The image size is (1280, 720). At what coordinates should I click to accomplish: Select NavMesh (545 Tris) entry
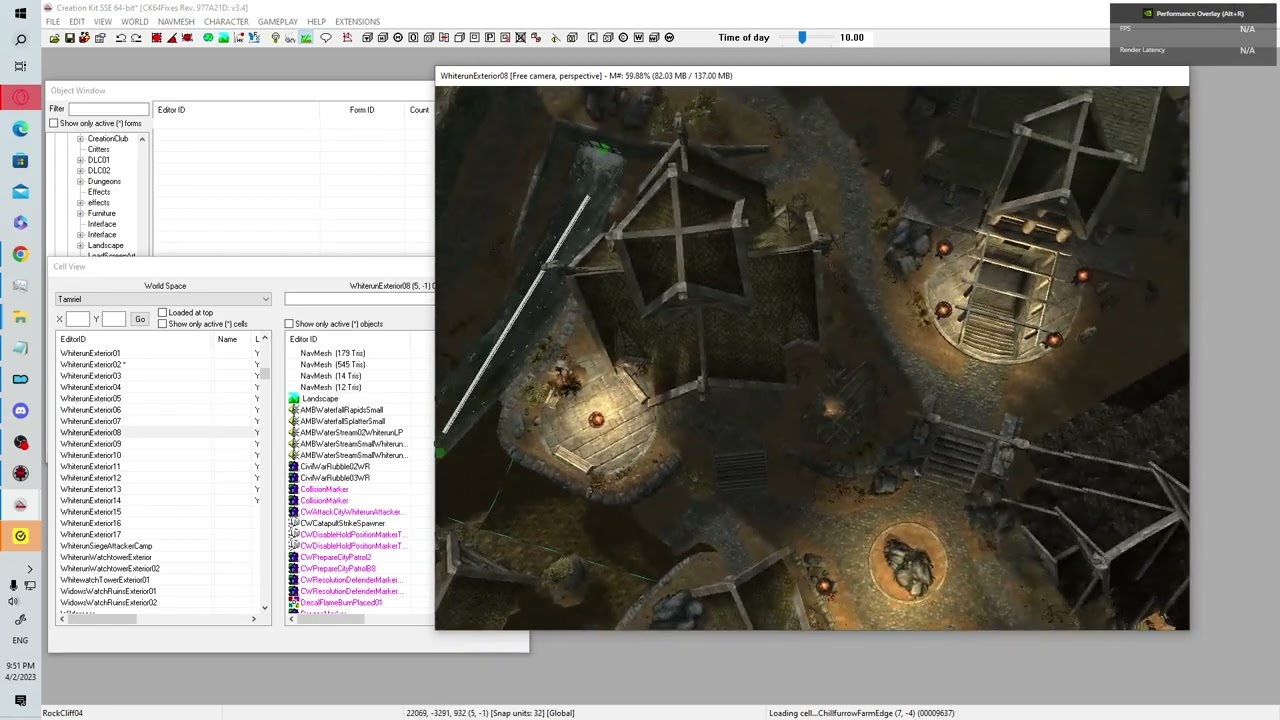click(x=332, y=365)
